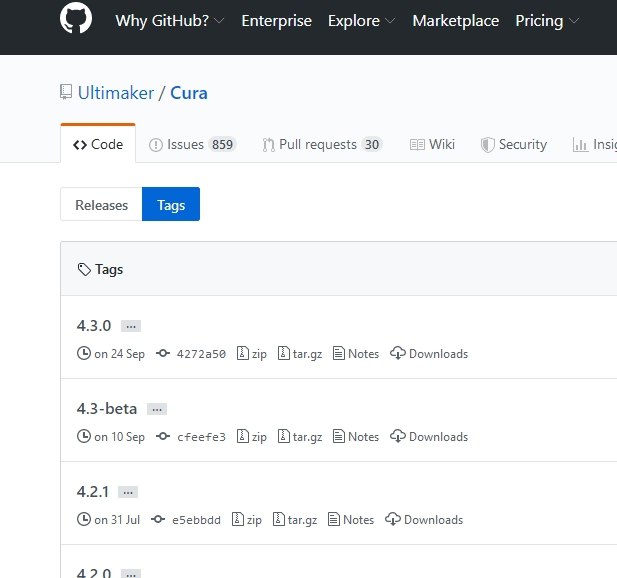Open Downloads for tag 4.3-beta

coord(429,437)
